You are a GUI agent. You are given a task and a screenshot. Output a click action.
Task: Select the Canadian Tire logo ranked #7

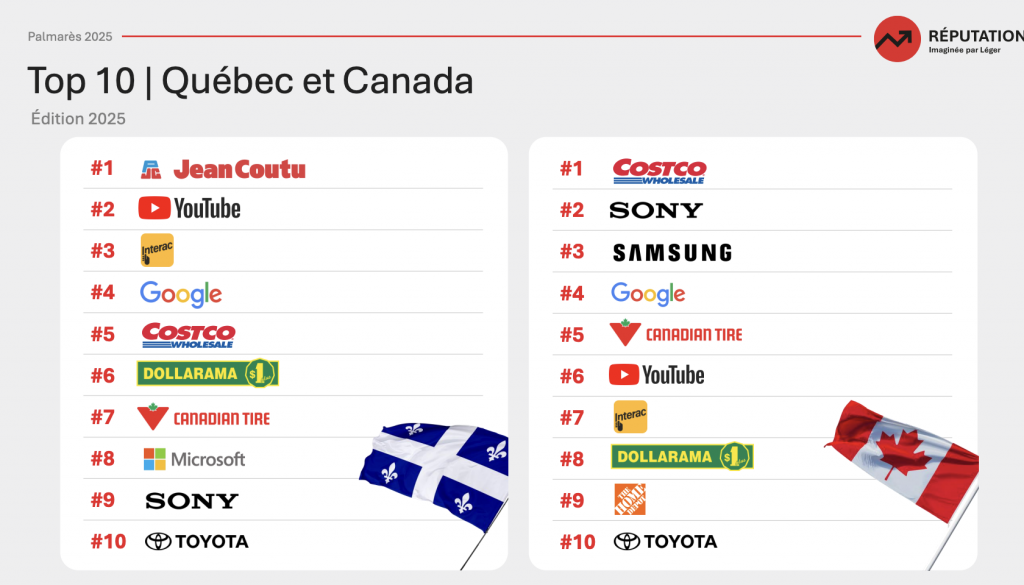pyautogui.click(x=204, y=417)
